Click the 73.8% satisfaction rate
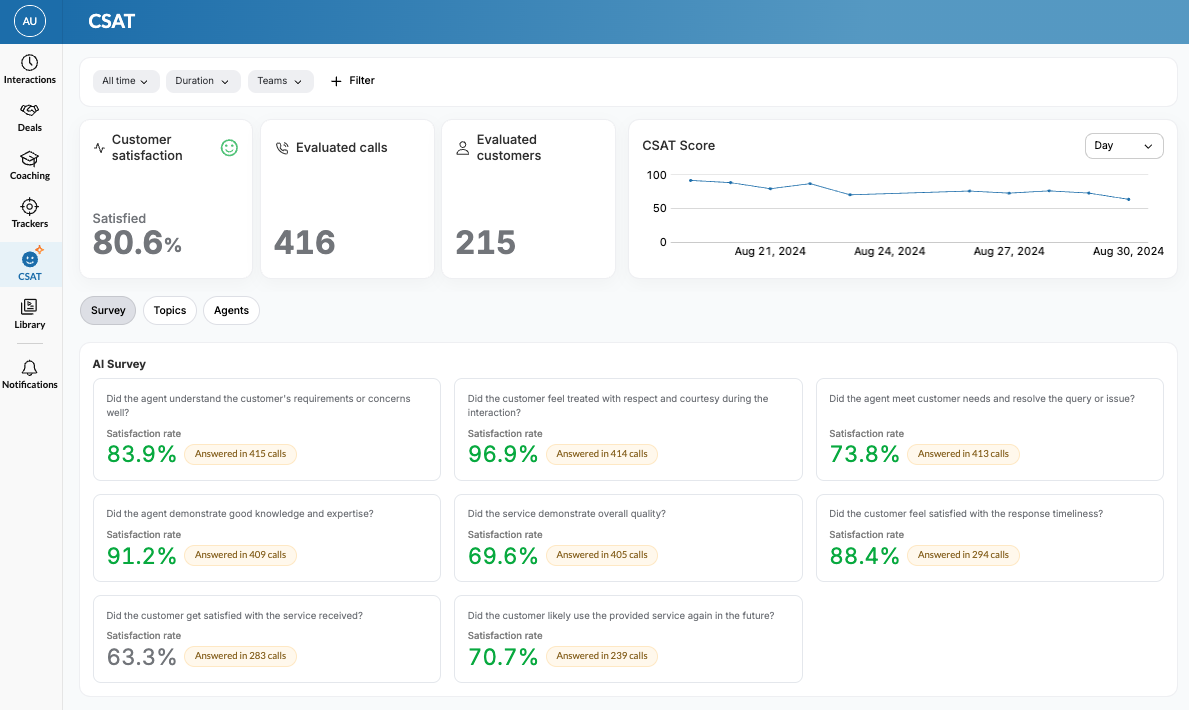Screen dimensions: 1189x710 click(864, 454)
